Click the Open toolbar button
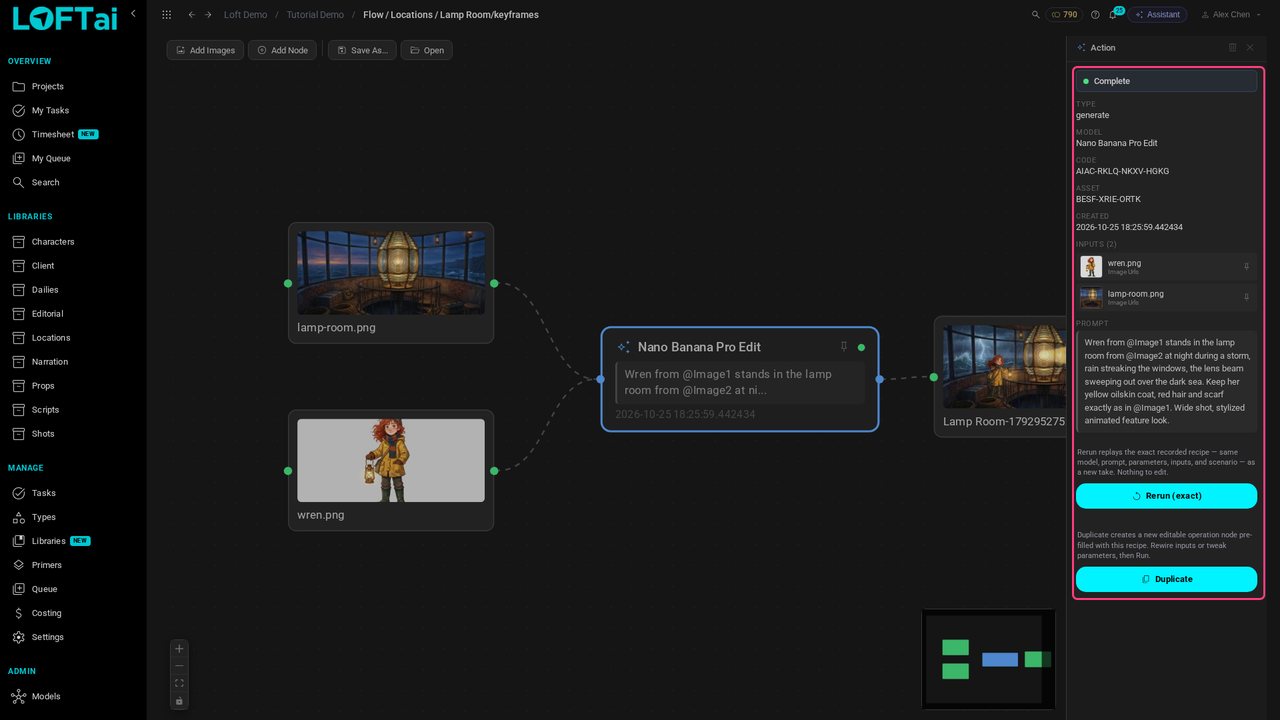Screen dimensions: 1280x720 426,50
